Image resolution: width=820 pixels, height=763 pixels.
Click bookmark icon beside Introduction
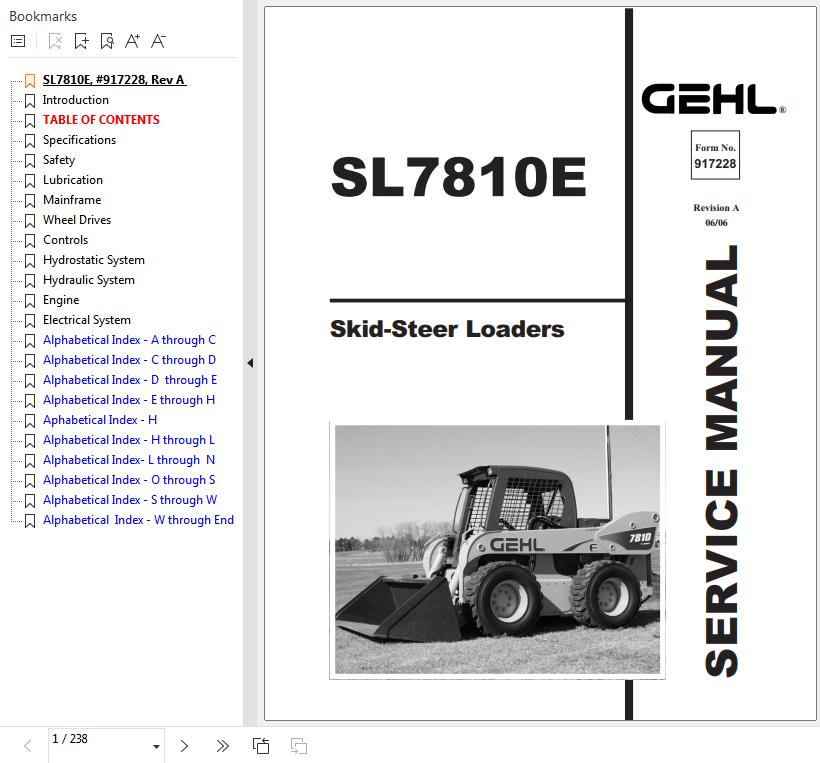(x=30, y=100)
